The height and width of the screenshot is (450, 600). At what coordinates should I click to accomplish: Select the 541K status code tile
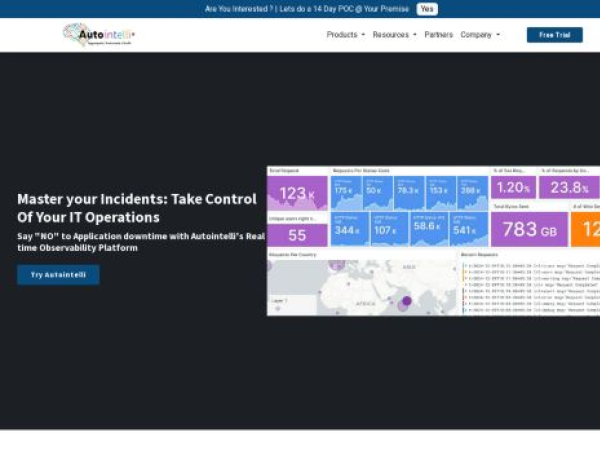(x=469, y=229)
